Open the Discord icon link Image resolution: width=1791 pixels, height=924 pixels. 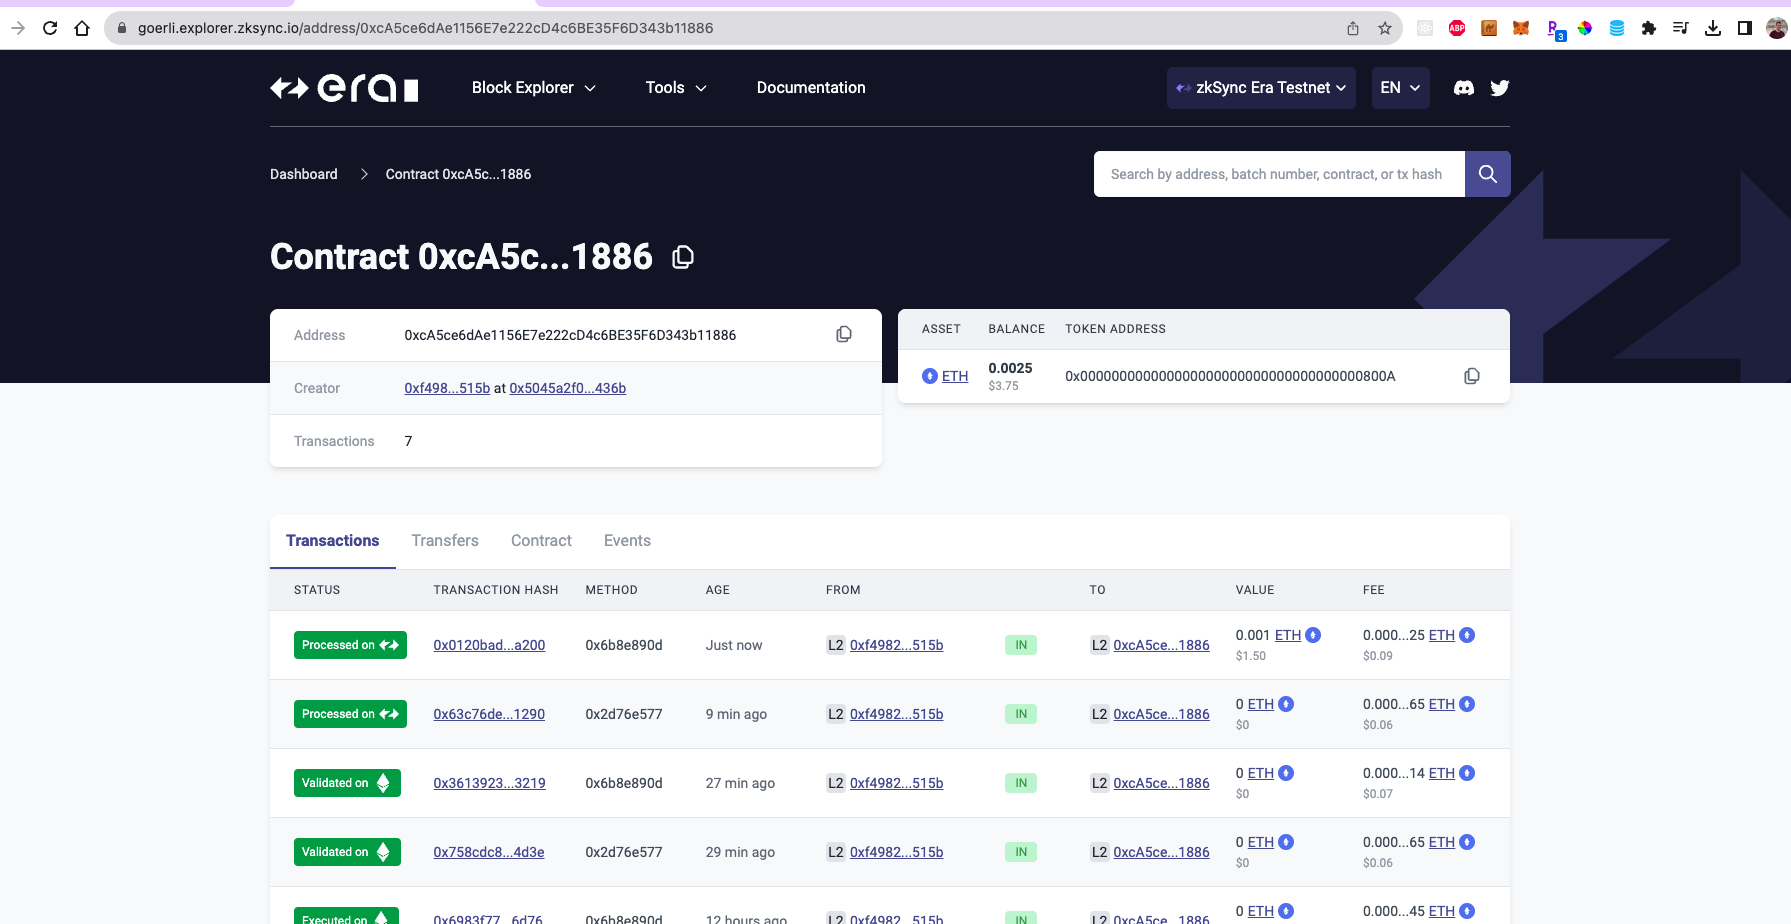(x=1463, y=88)
